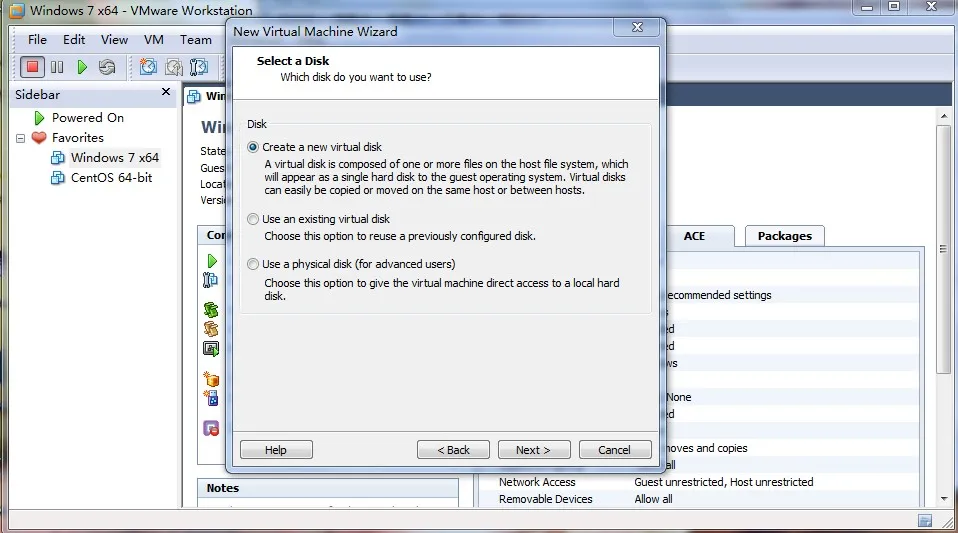Select Create a new virtual disk option
958x533 pixels.
[x=253, y=147]
